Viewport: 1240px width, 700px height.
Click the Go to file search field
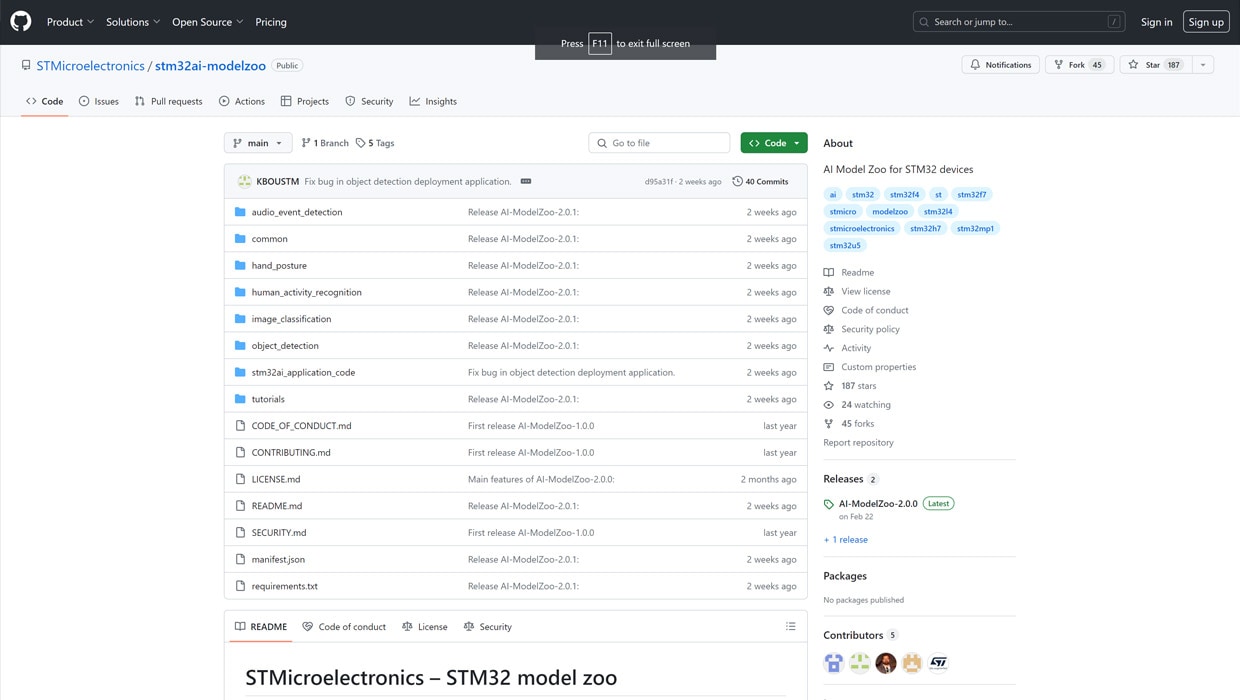tap(660, 143)
